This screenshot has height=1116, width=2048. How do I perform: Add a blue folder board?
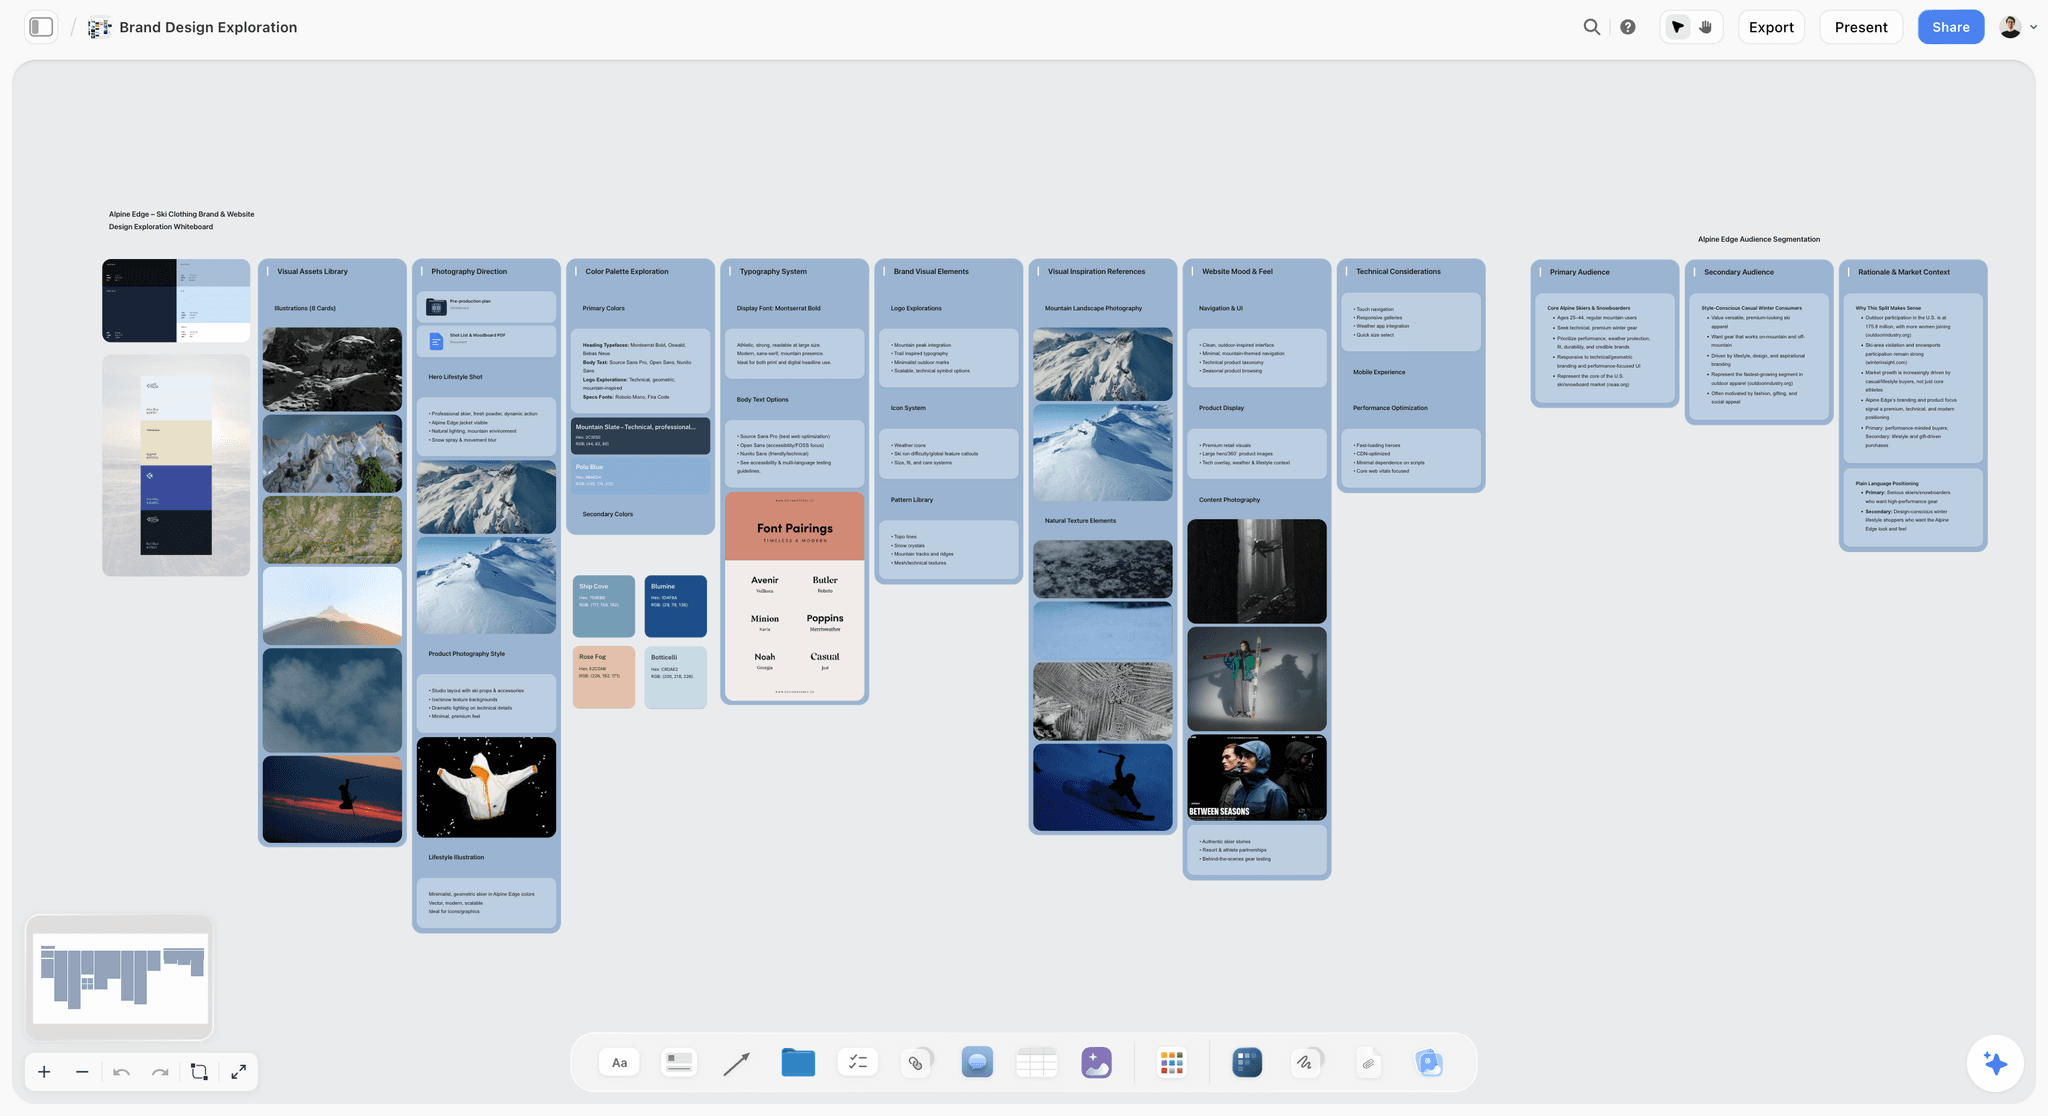798,1063
